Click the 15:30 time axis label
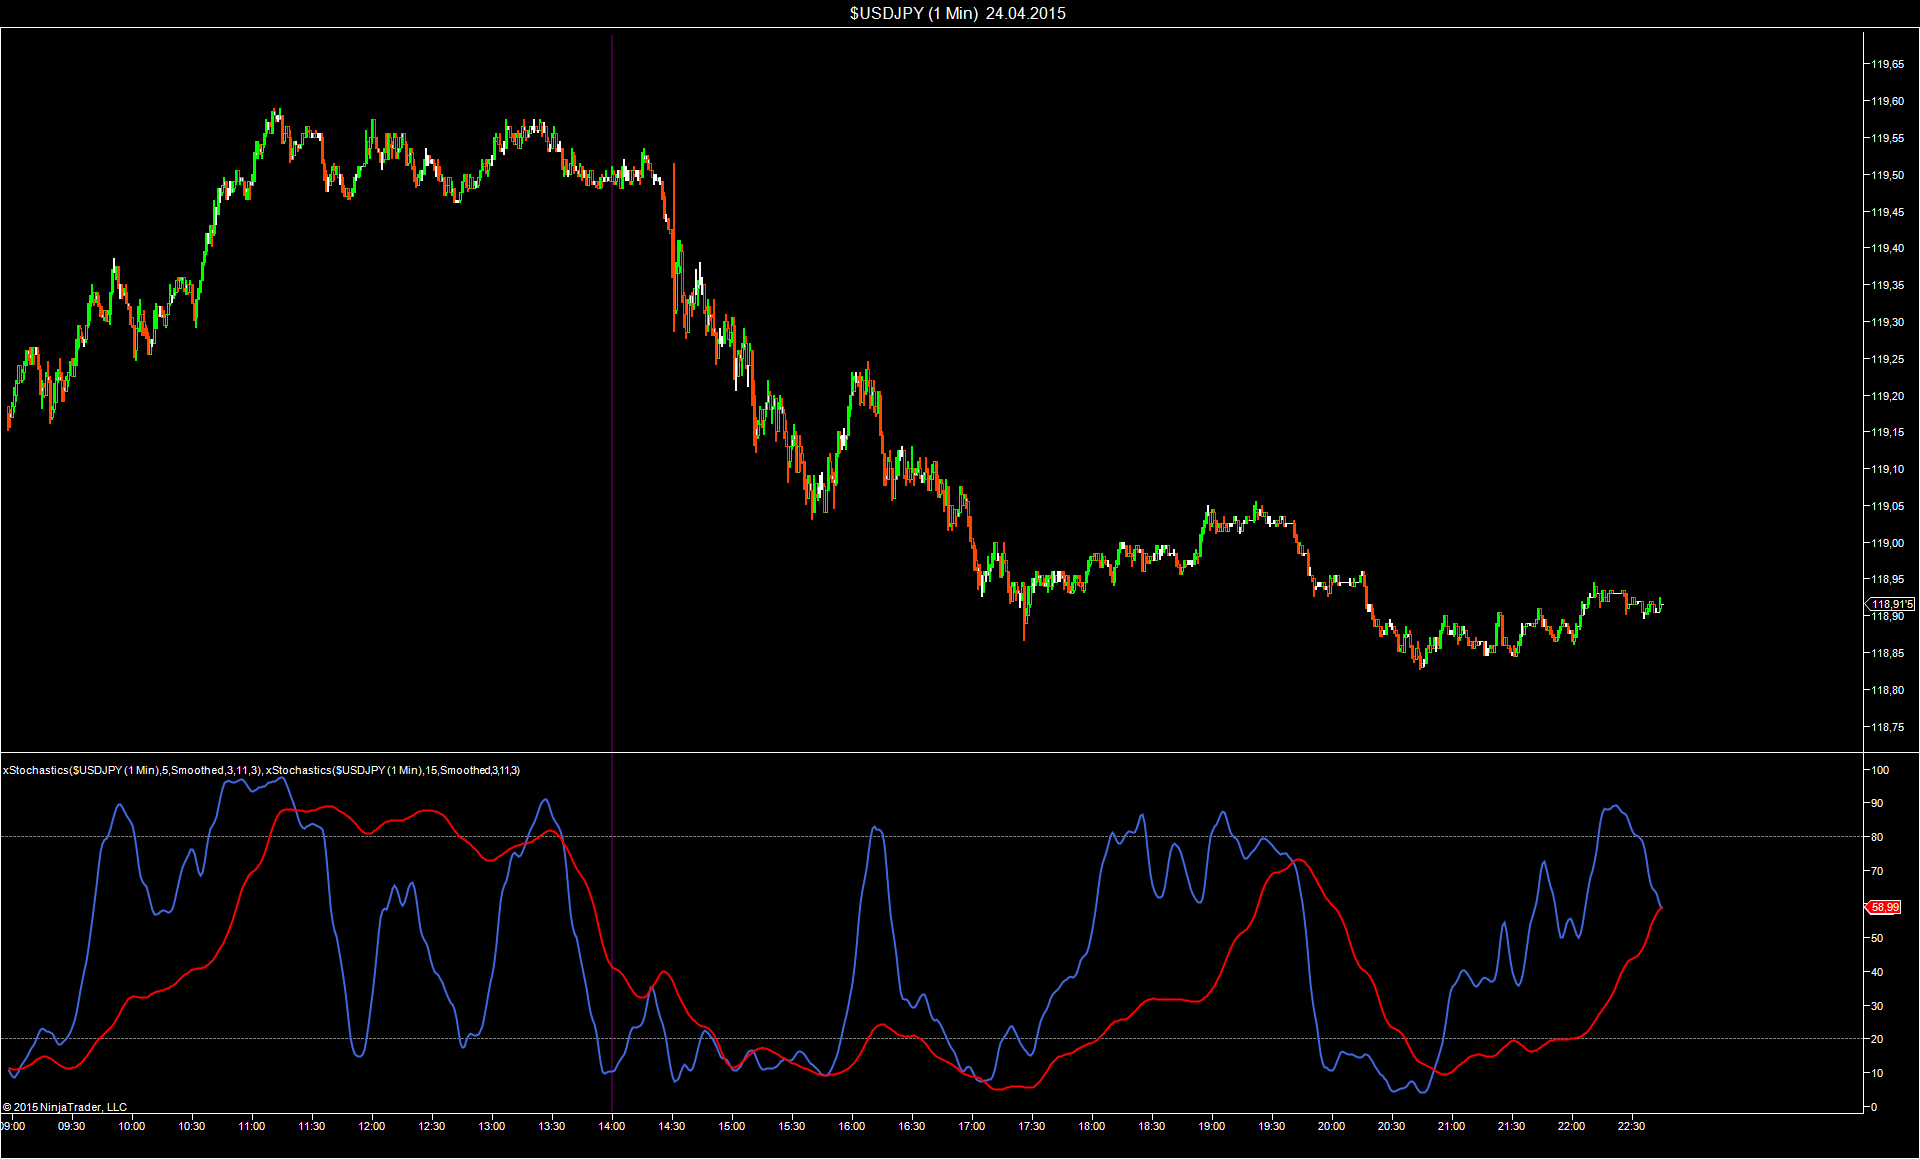This screenshot has height=1159, width=1920. (x=792, y=1126)
